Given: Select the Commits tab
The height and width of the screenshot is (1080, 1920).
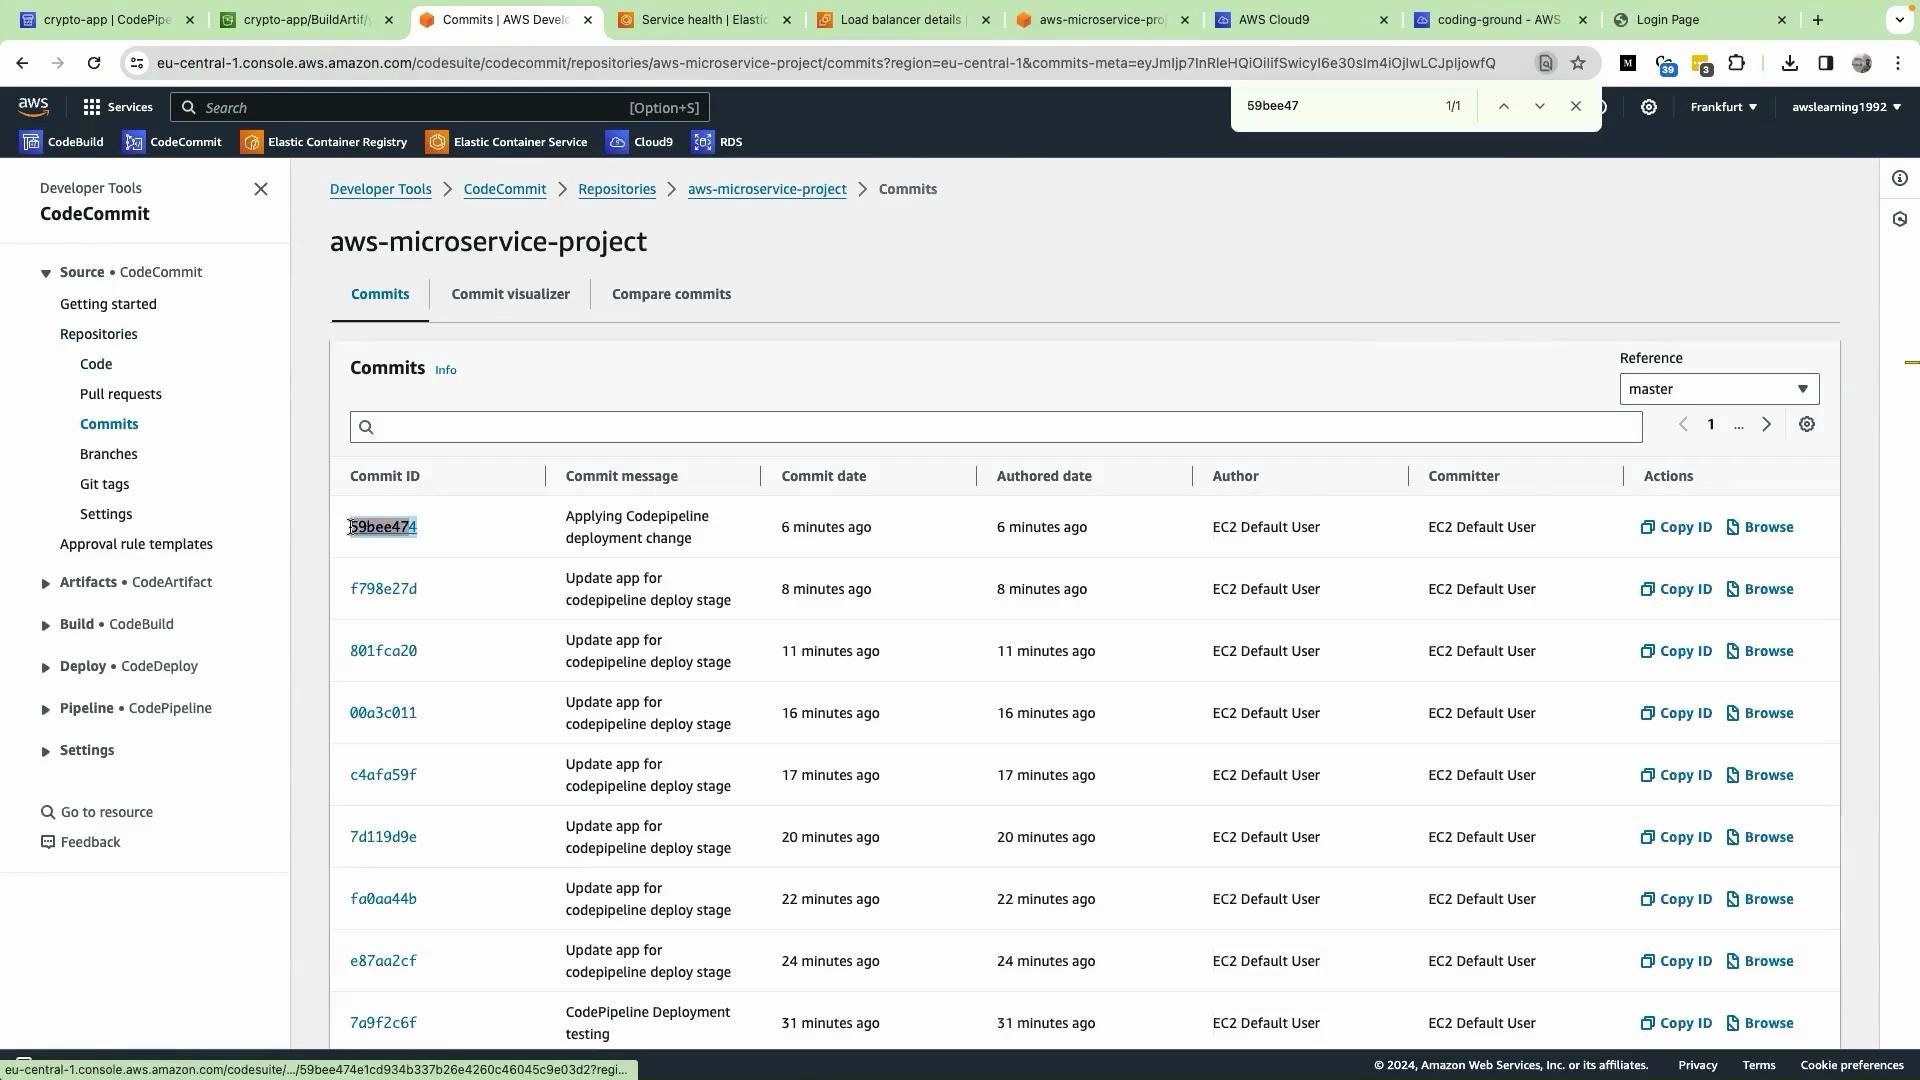Looking at the screenshot, I should 380,294.
